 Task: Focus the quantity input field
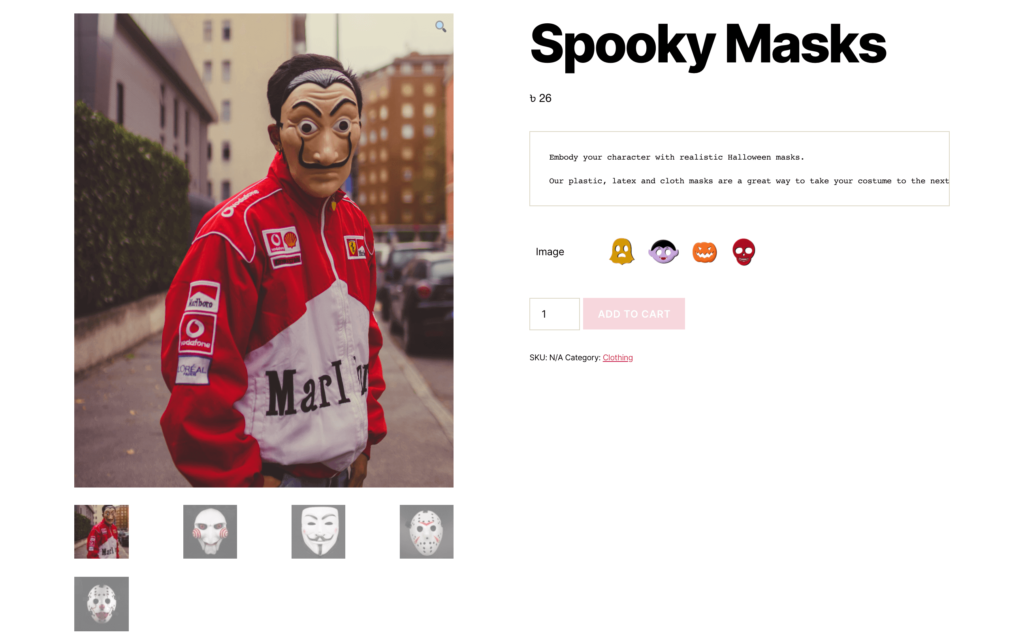coord(554,314)
